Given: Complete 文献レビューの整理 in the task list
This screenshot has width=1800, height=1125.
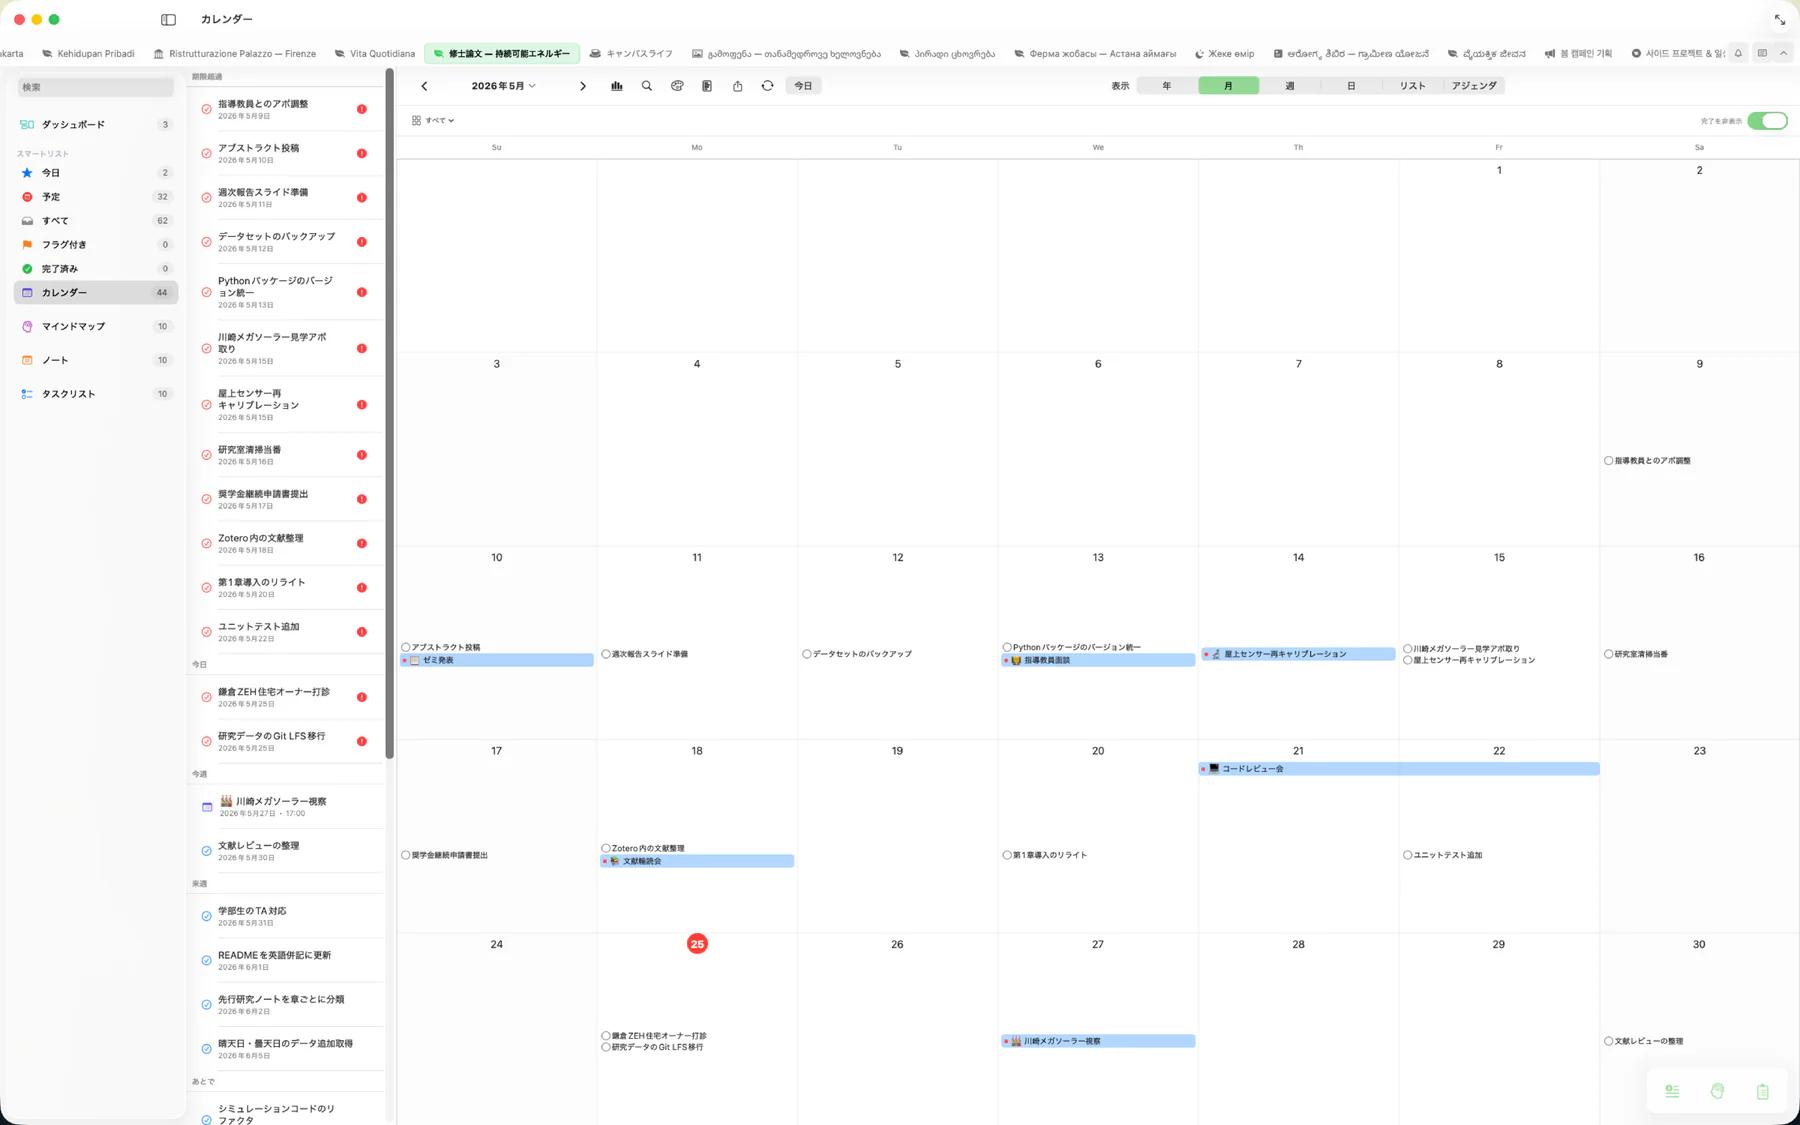Looking at the screenshot, I should pos(206,851).
